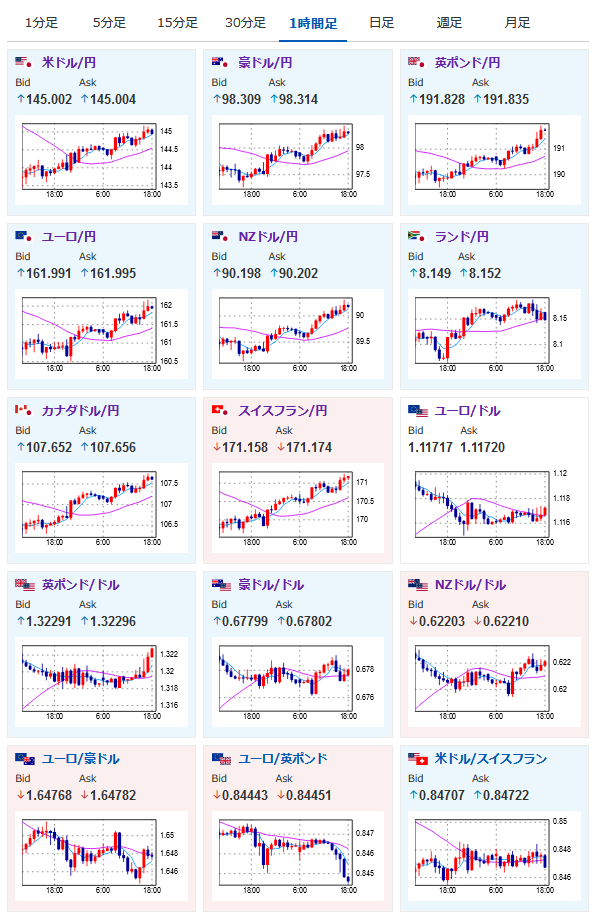
Task: Click the EU-Japan flag icon beside ユーロ/円
Action: coord(23,236)
